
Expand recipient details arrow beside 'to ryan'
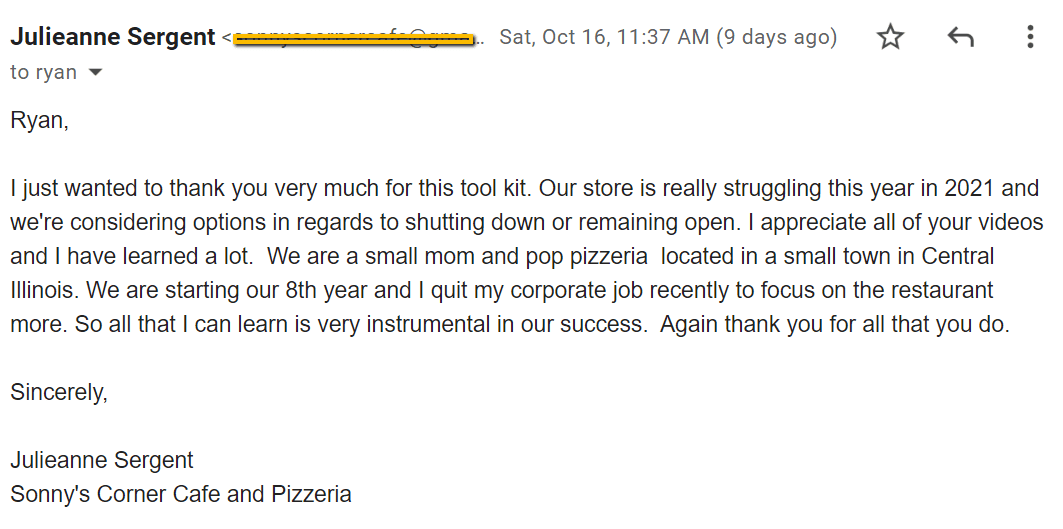tap(96, 73)
